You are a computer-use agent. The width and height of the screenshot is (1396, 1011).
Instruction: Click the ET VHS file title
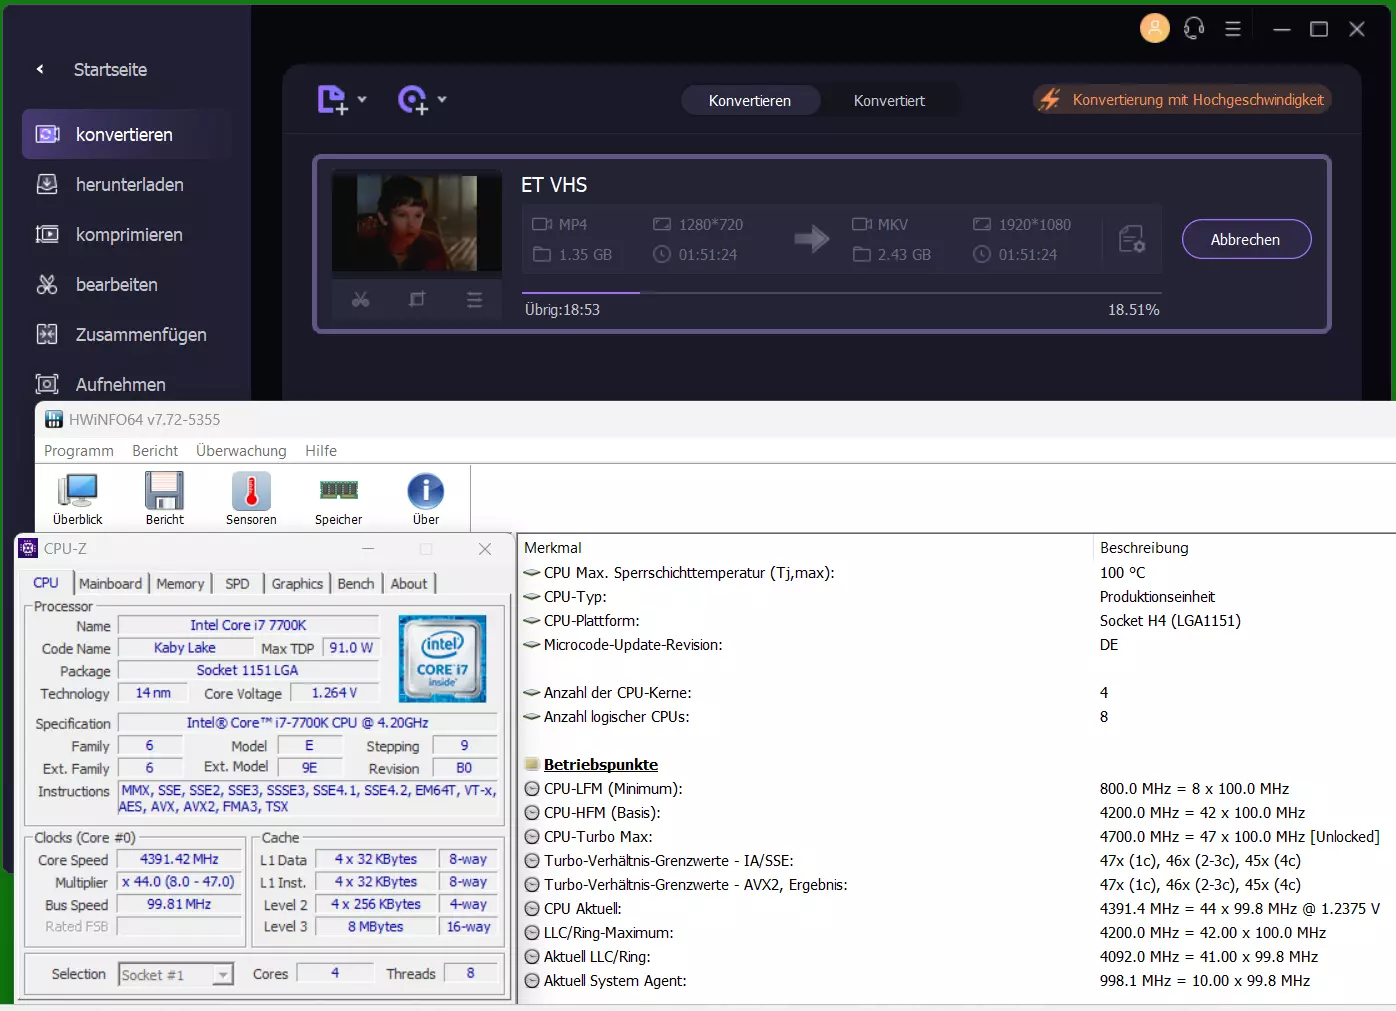(x=554, y=185)
